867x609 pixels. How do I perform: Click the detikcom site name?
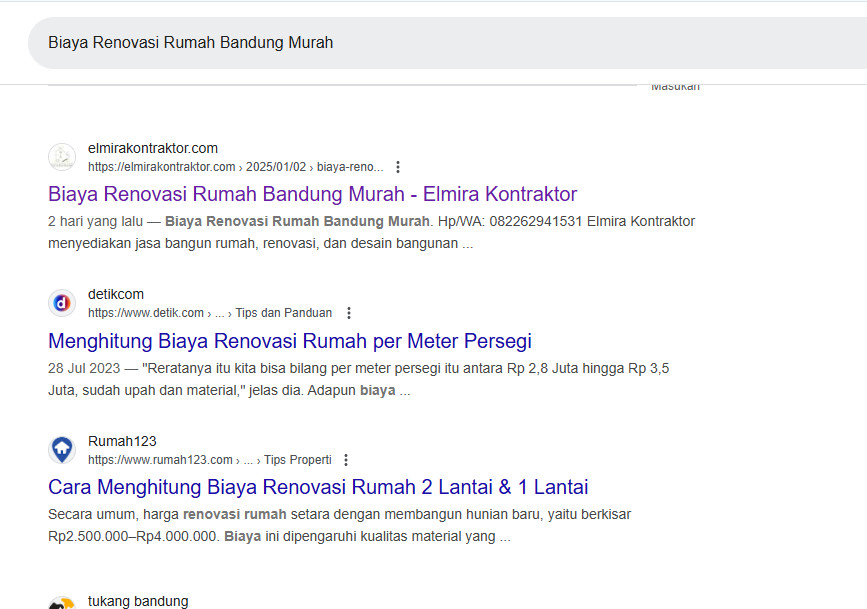116,294
